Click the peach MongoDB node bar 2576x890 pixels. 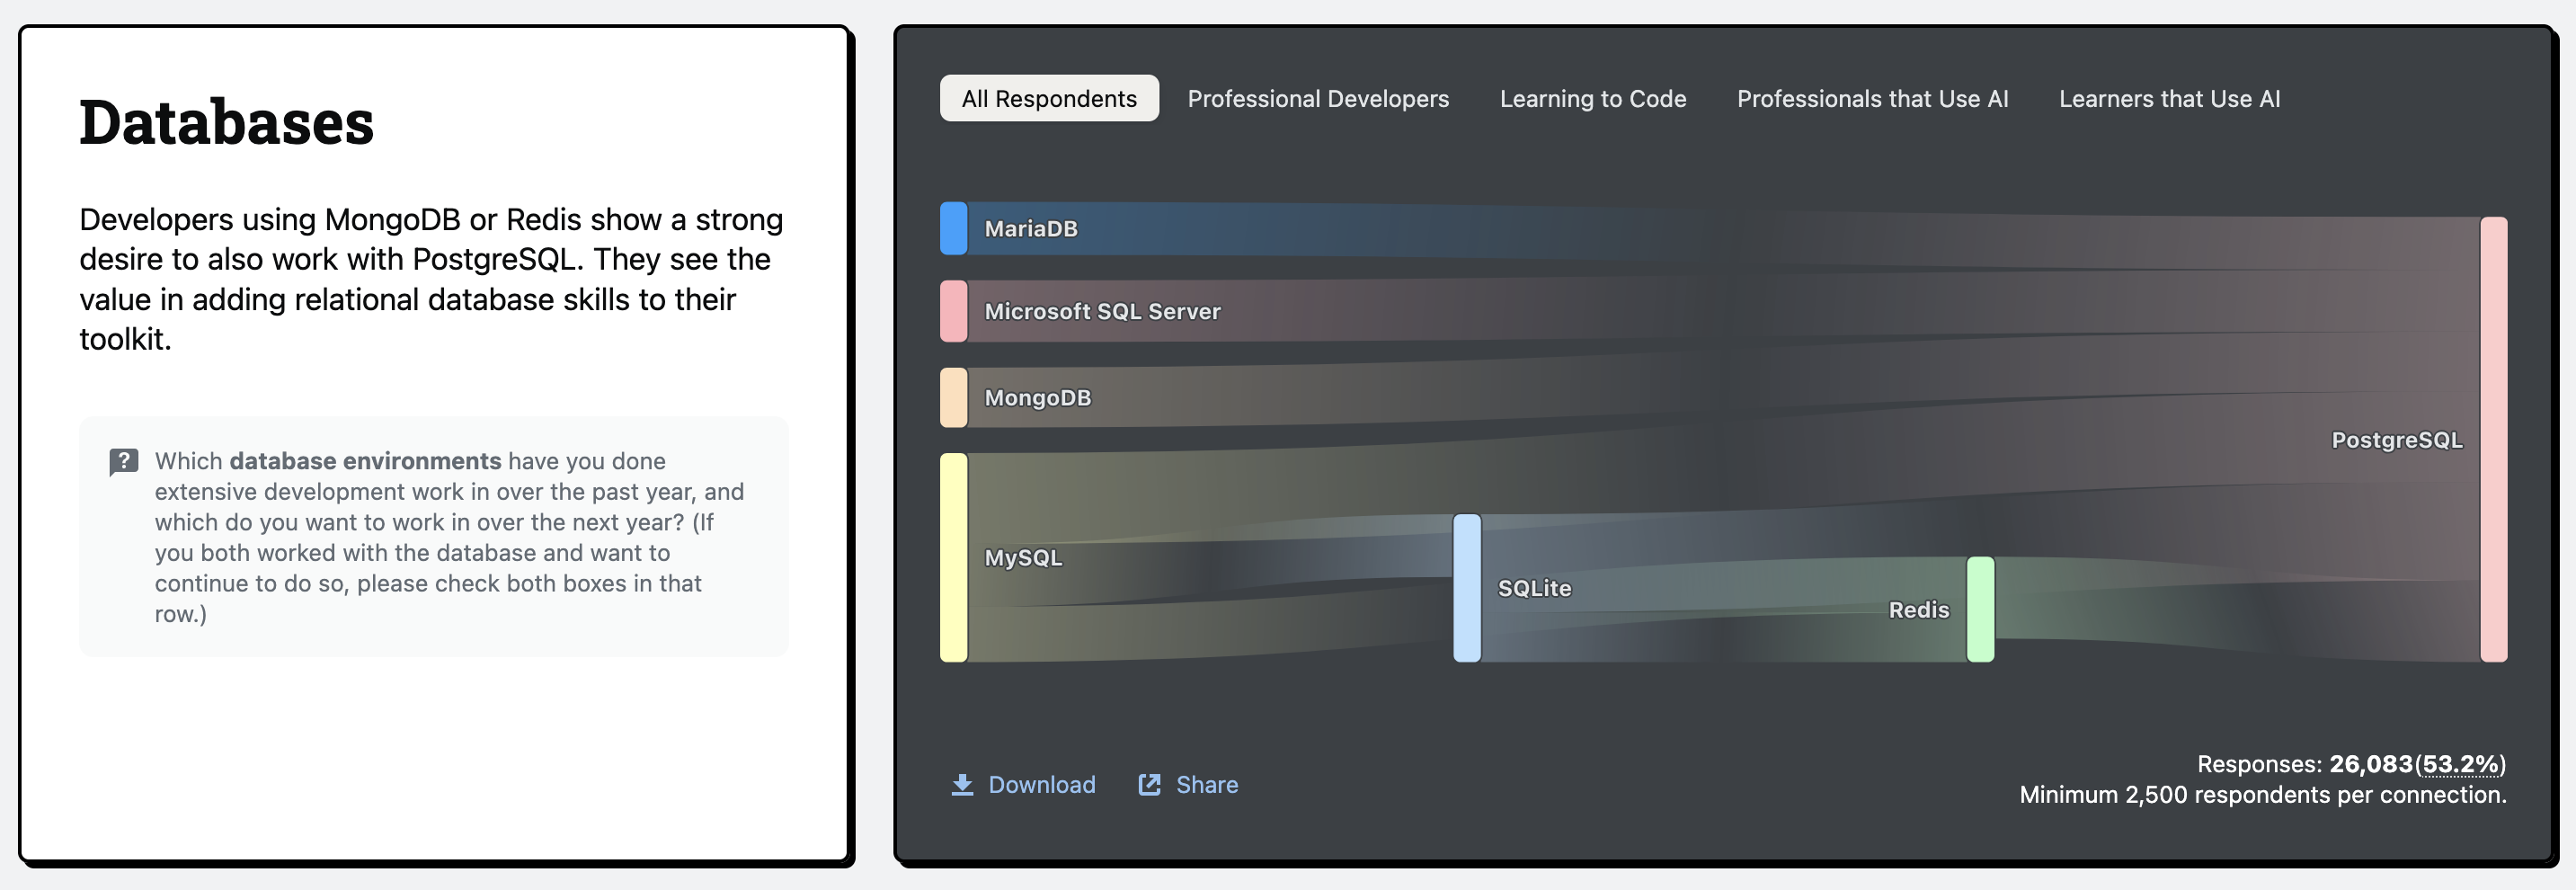coord(954,398)
